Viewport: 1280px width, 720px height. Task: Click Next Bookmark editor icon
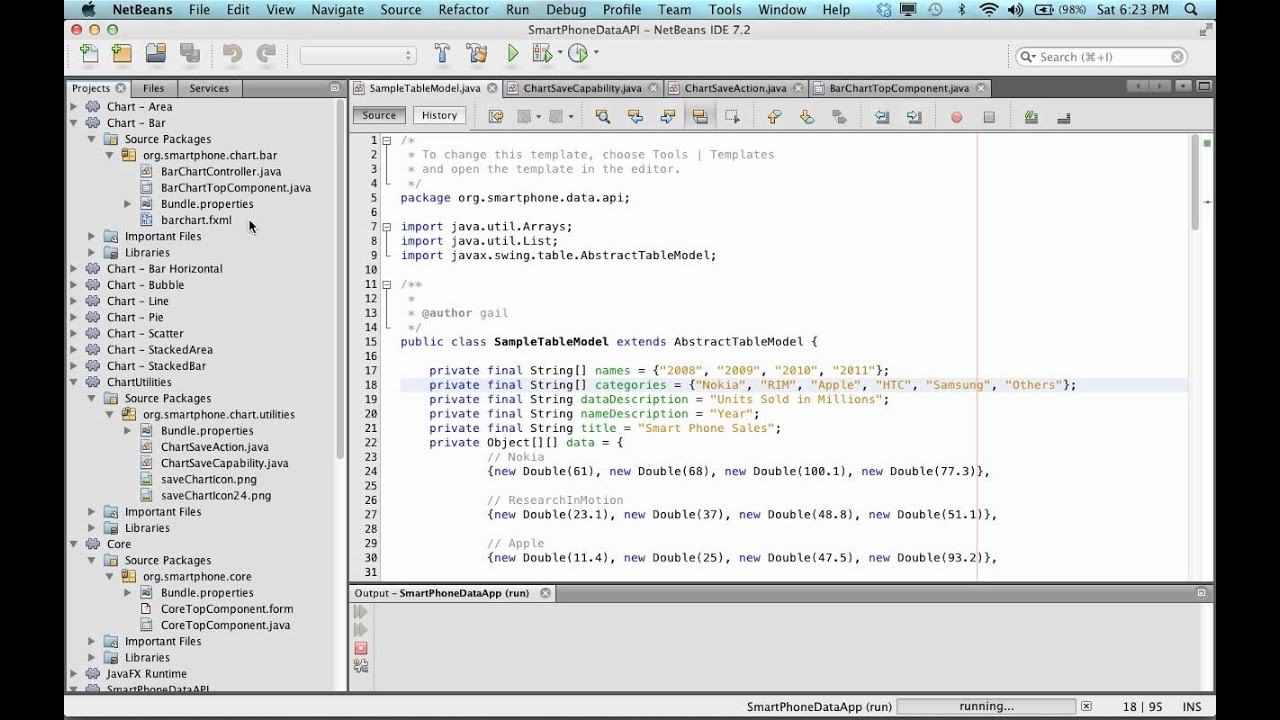click(807, 117)
